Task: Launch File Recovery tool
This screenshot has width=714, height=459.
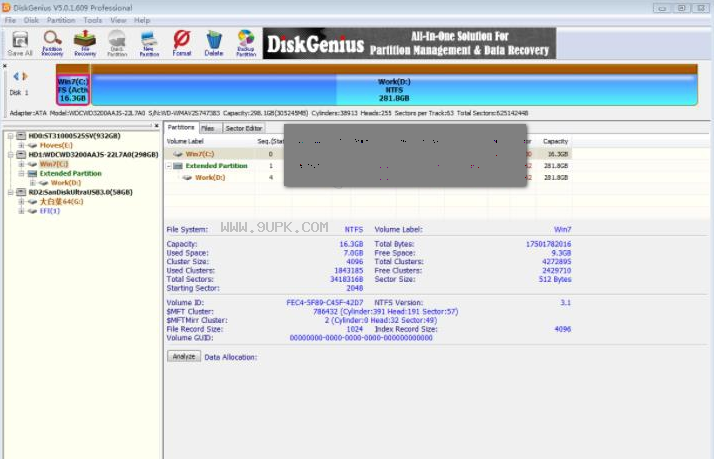Action: (x=85, y=44)
